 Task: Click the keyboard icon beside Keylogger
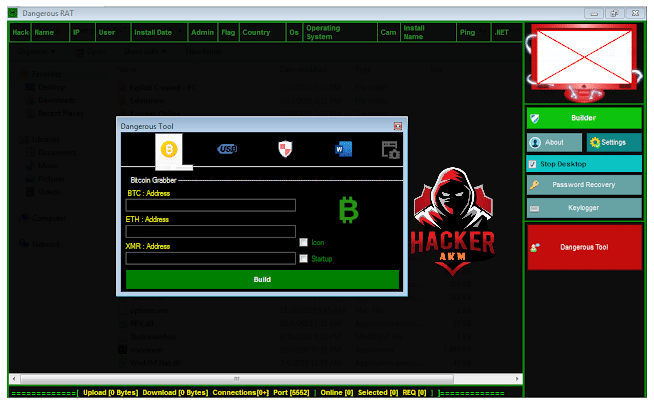(535, 208)
